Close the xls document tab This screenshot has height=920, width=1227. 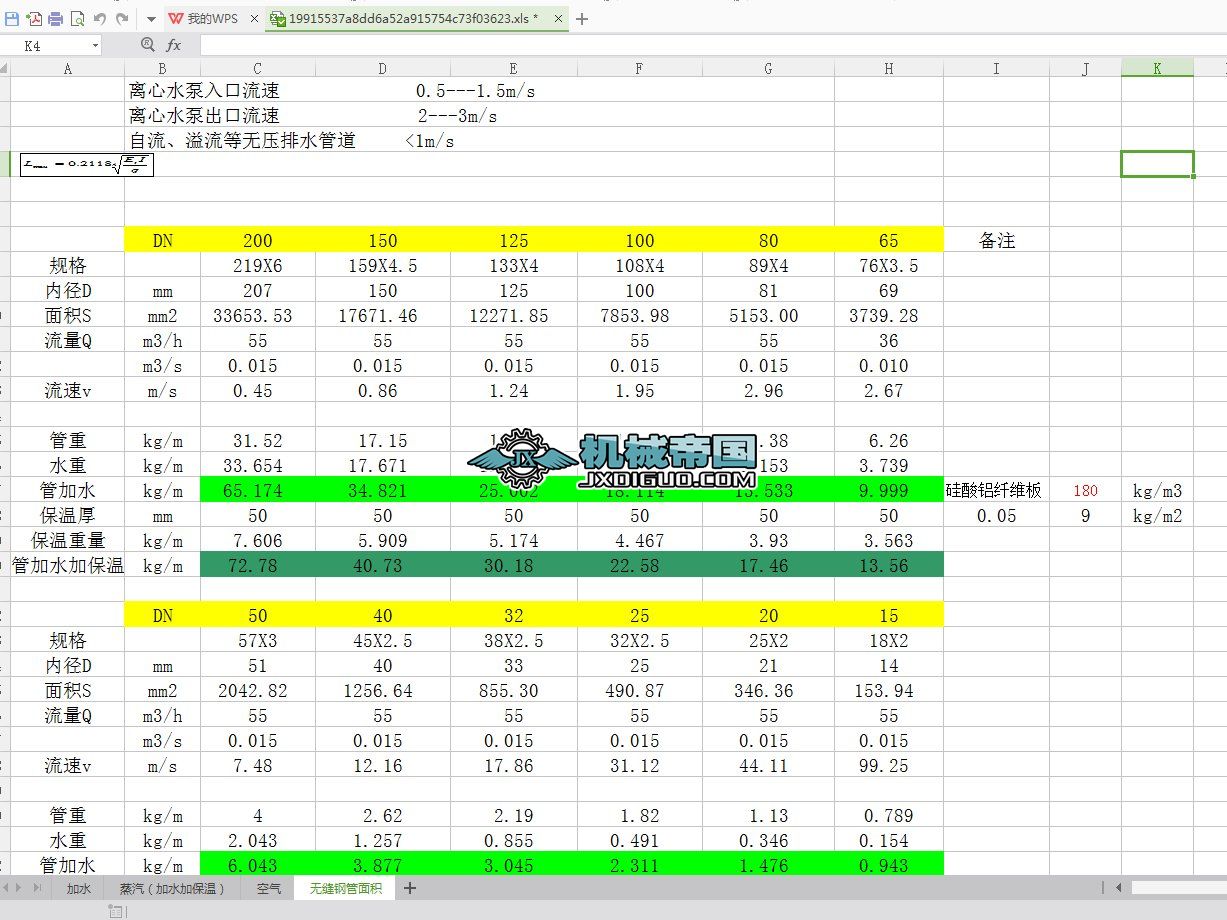pyautogui.click(x=558, y=19)
